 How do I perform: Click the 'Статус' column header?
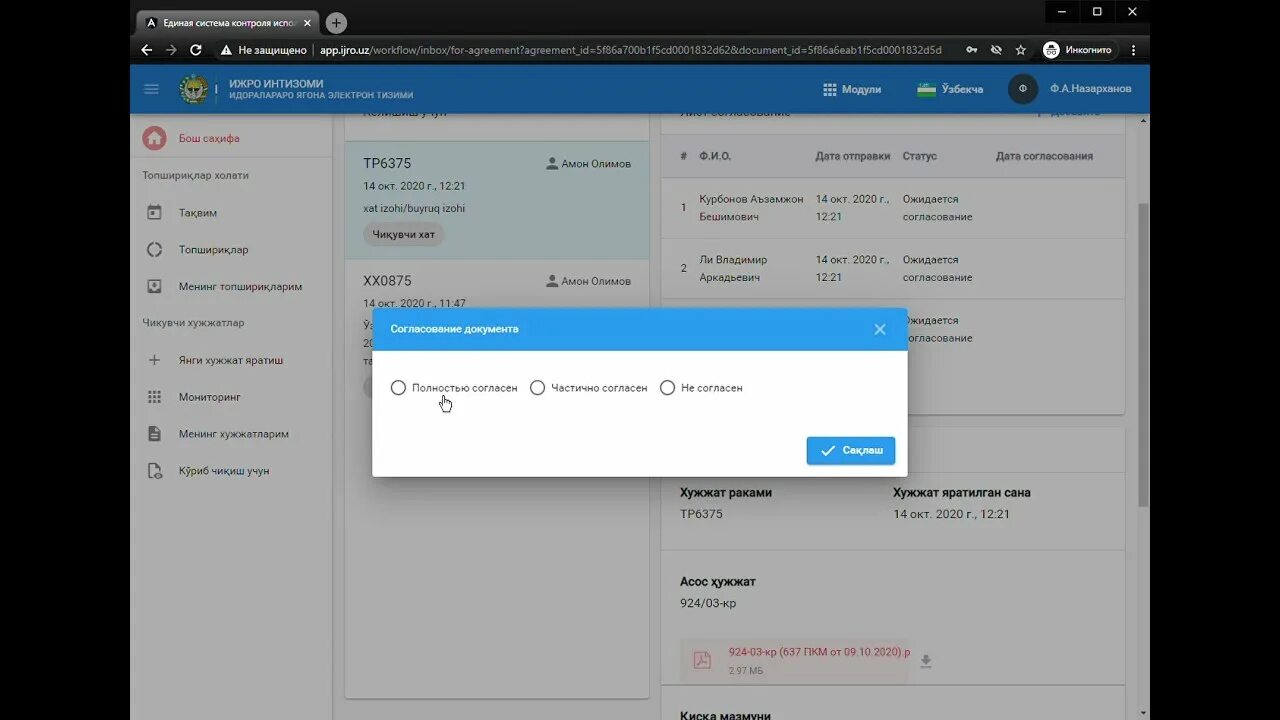(920, 156)
